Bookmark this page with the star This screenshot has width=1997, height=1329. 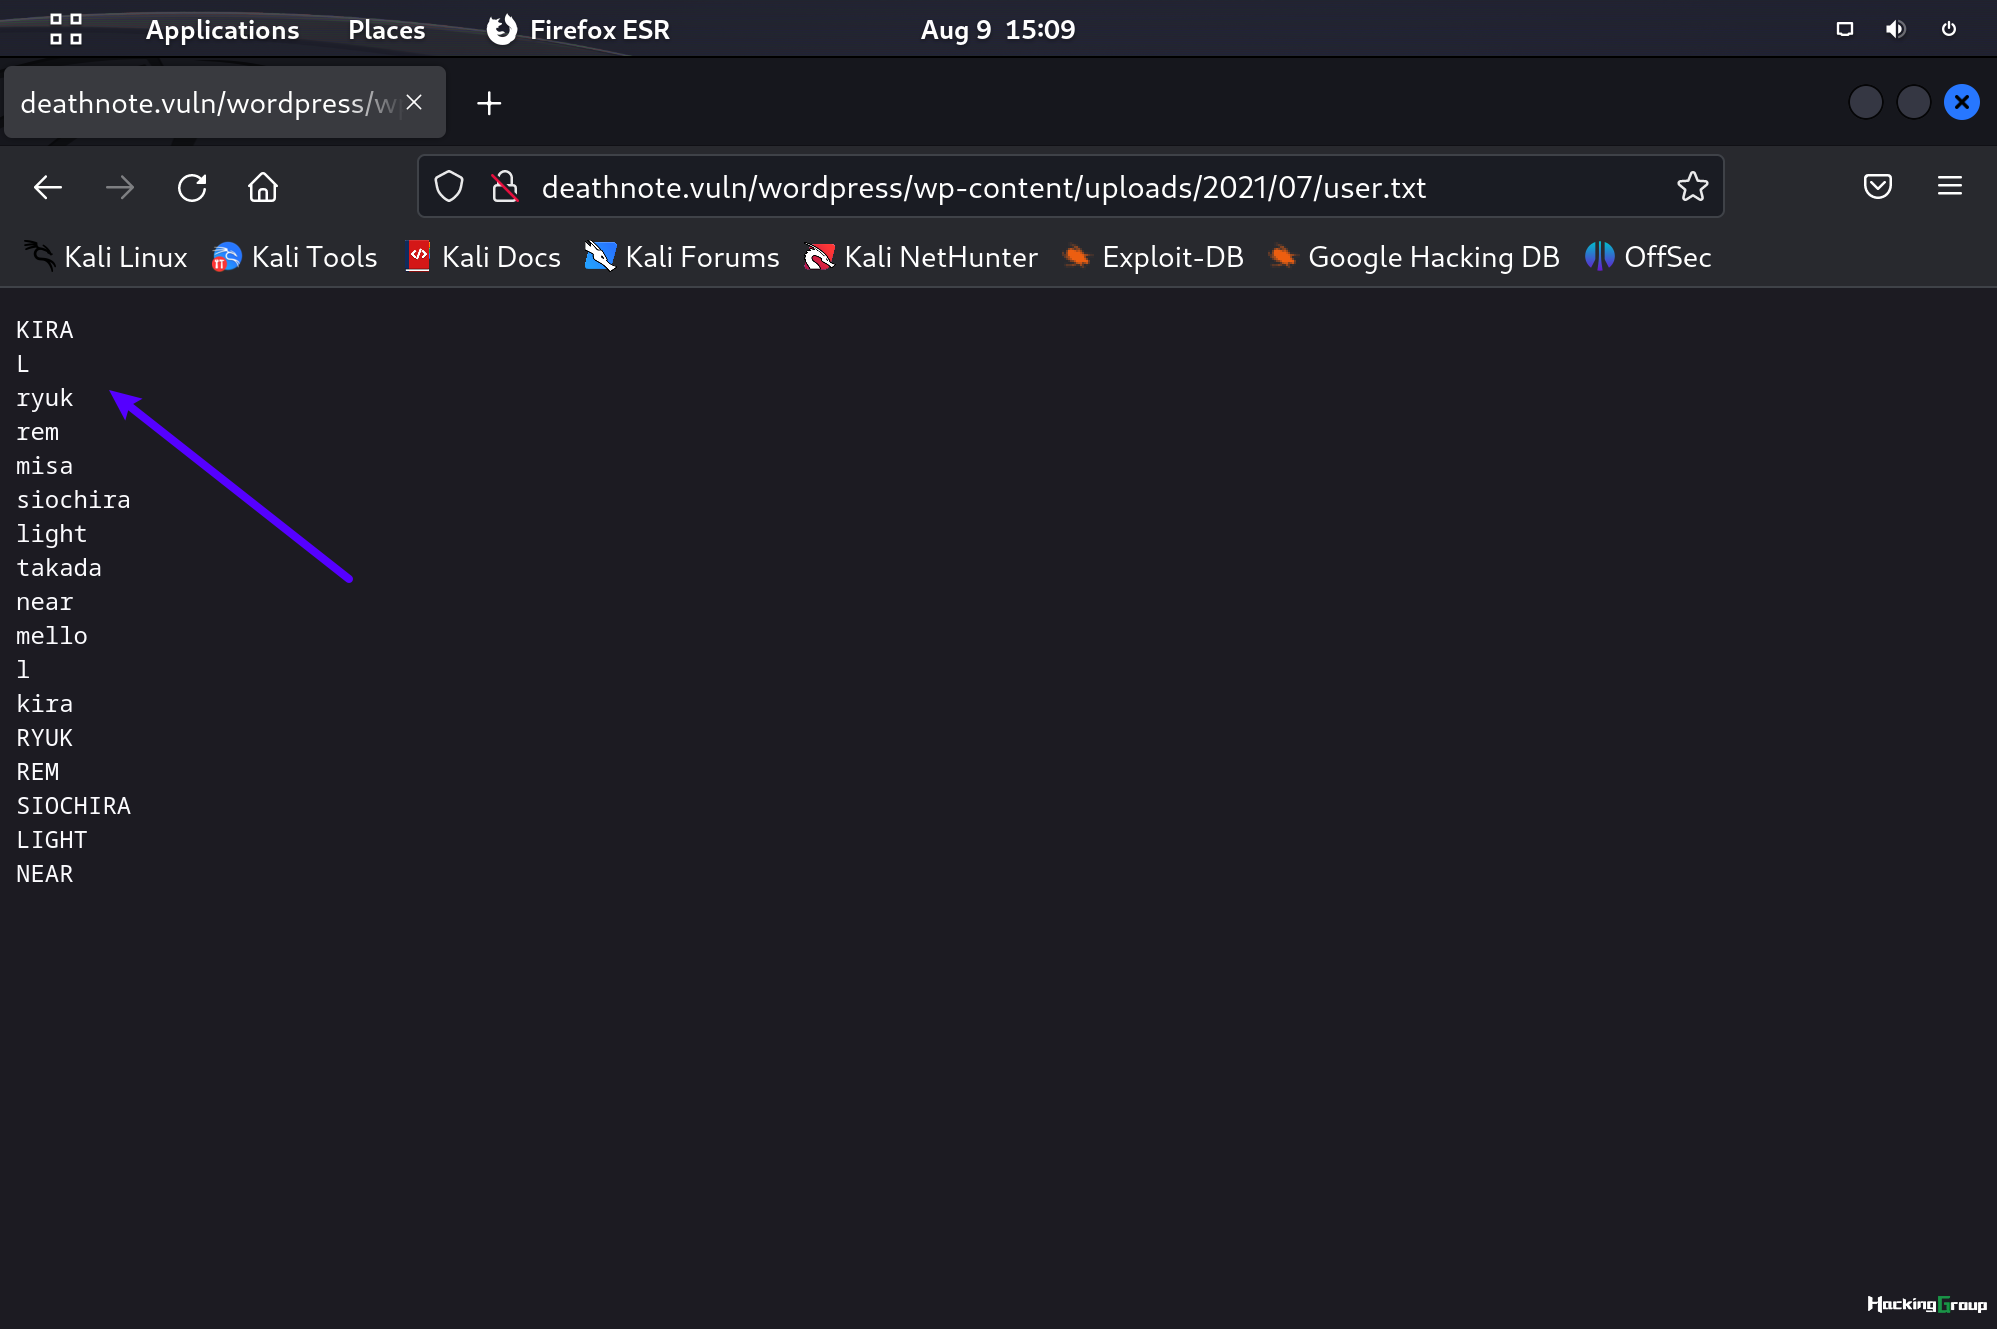[x=1692, y=186]
